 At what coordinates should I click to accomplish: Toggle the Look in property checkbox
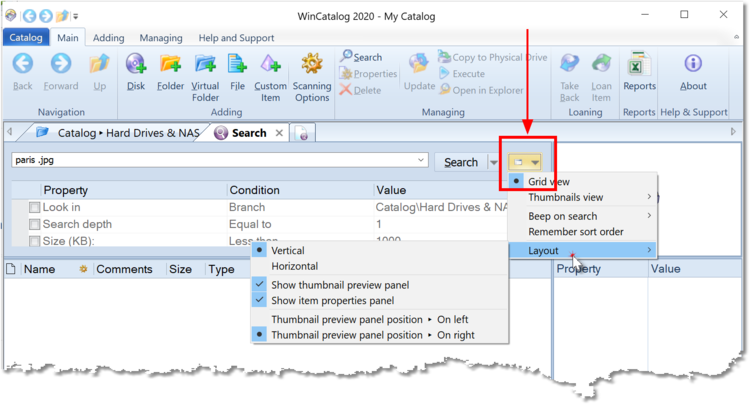[35, 207]
